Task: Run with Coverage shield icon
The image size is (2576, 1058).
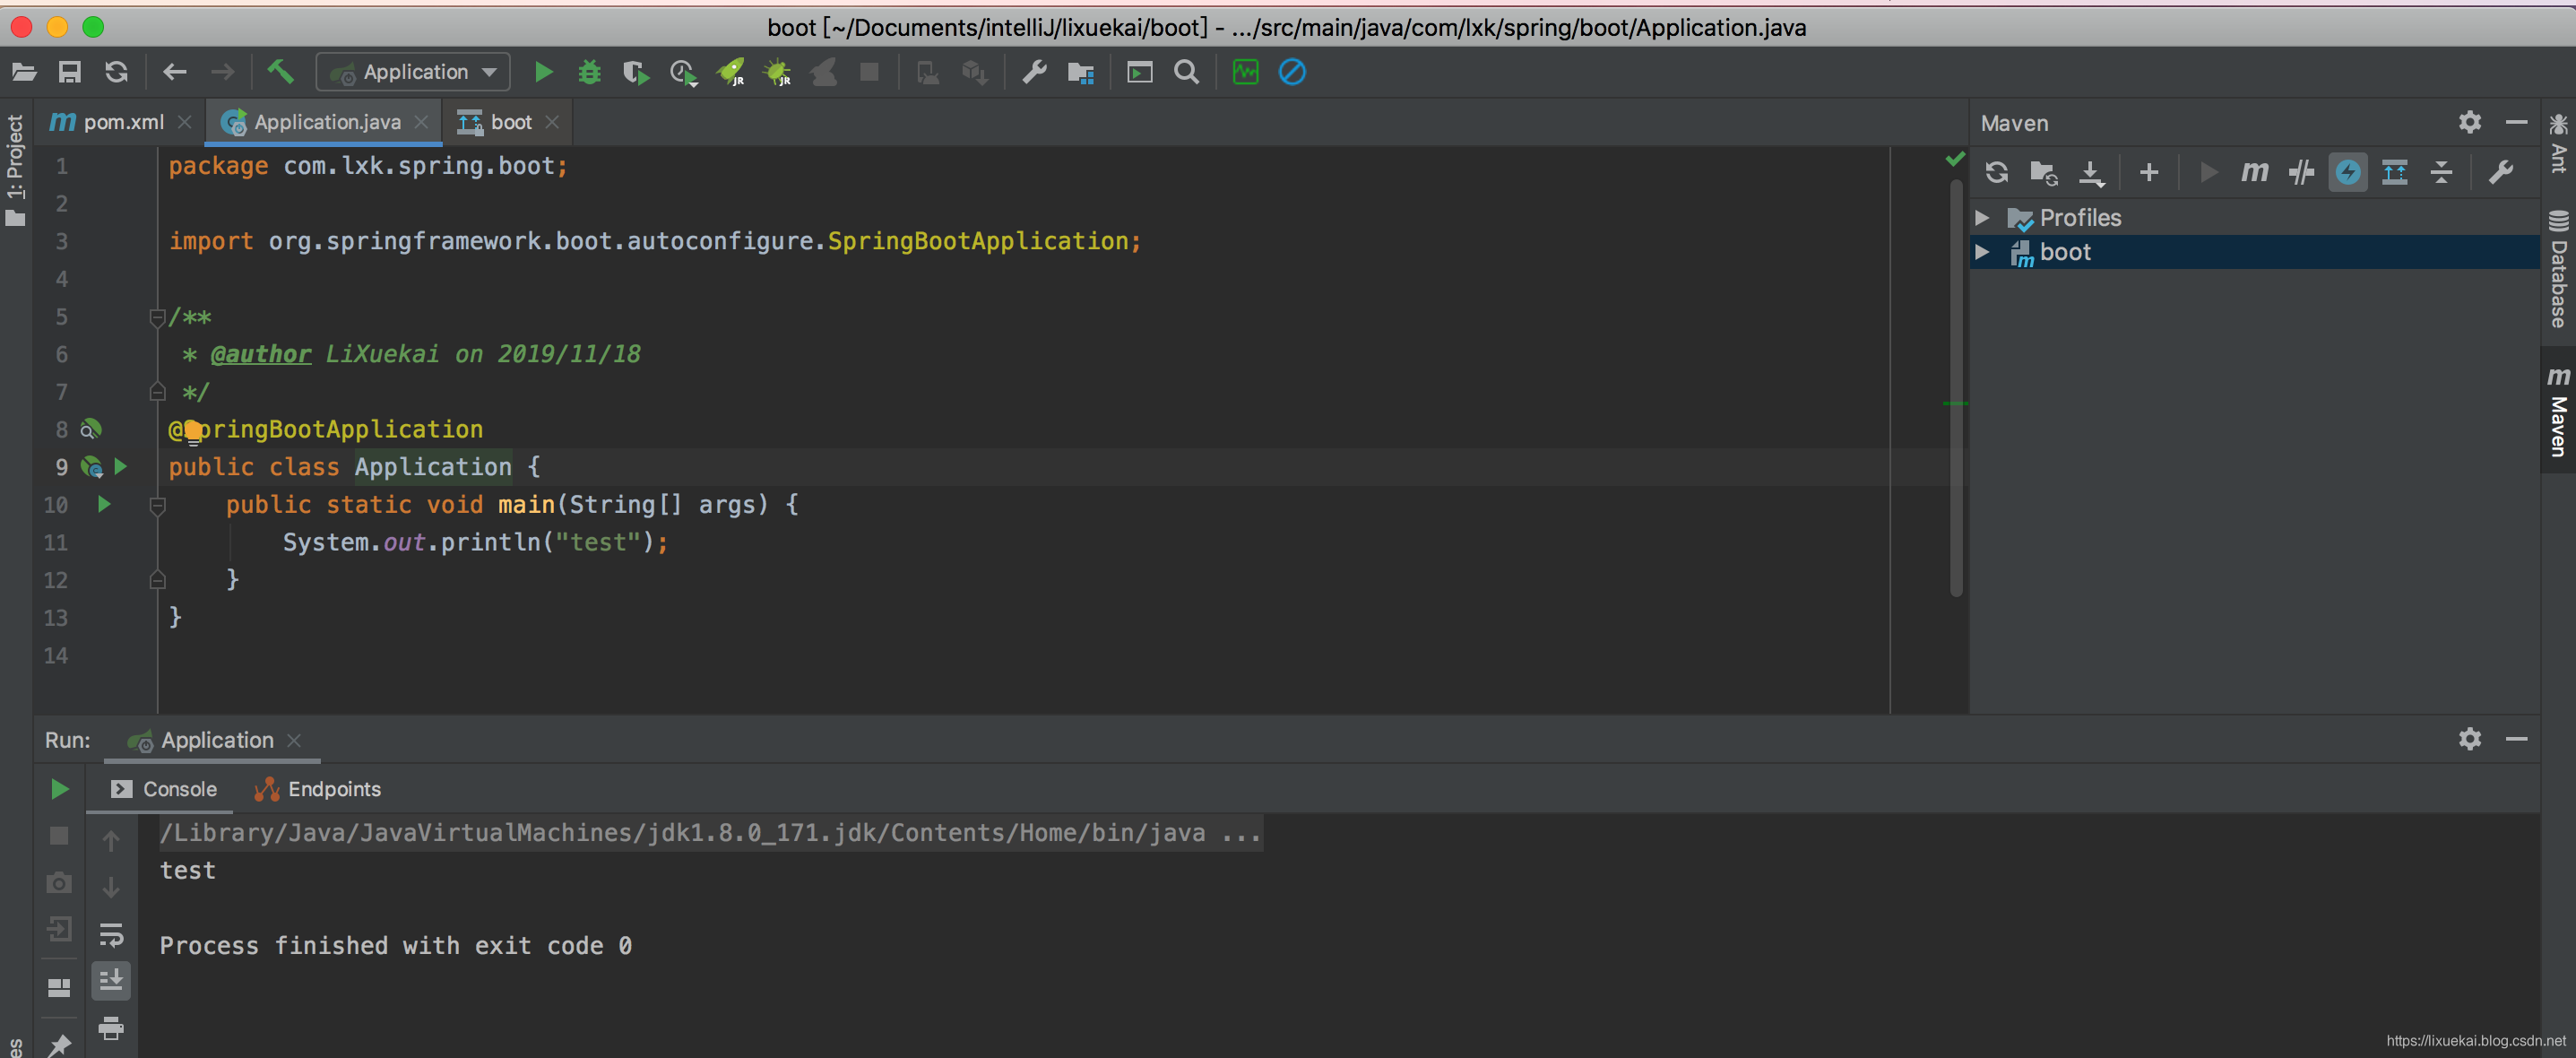Action: (x=635, y=72)
